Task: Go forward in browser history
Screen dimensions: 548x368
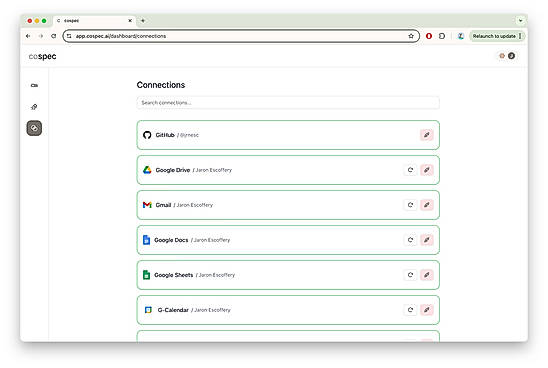Action: 41,36
